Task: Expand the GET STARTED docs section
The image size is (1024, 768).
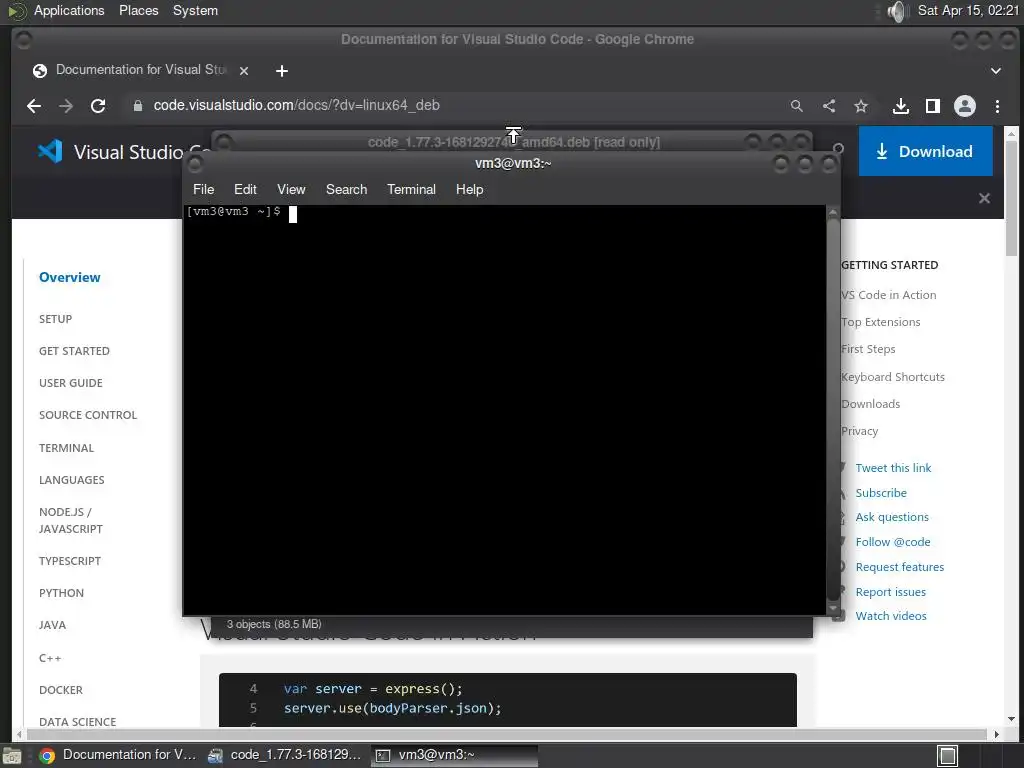Action: [74, 351]
